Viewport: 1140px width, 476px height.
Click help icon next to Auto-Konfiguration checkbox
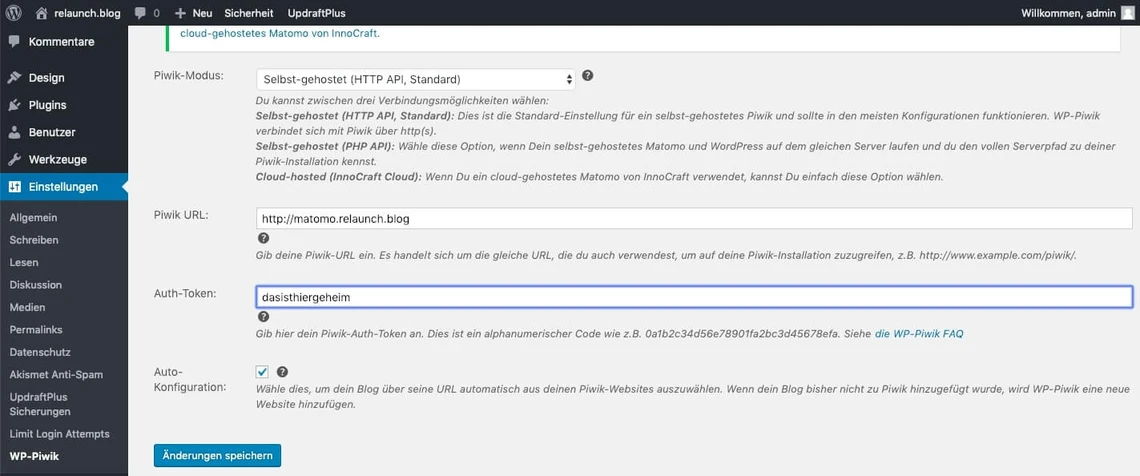click(282, 371)
